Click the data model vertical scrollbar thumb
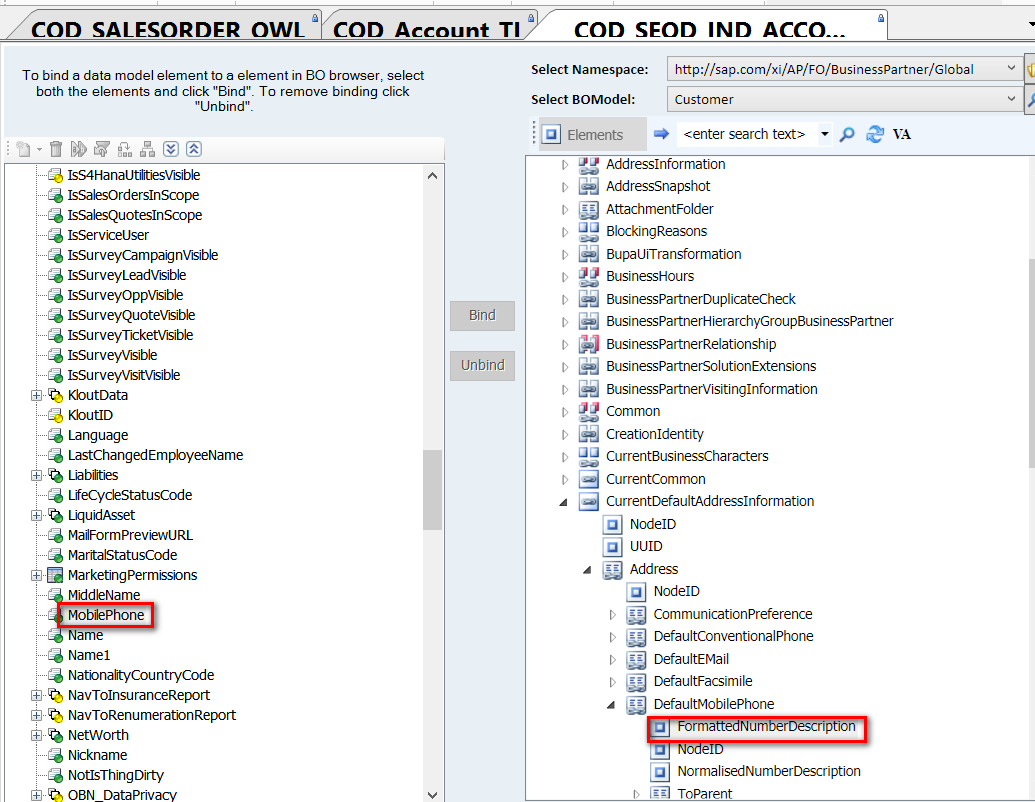 click(x=432, y=490)
